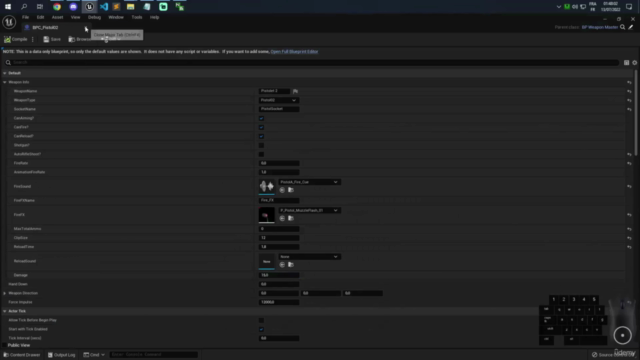Screen dimensions: 640x360
Task: Open the WeaponType dropdown
Action: point(278,100)
